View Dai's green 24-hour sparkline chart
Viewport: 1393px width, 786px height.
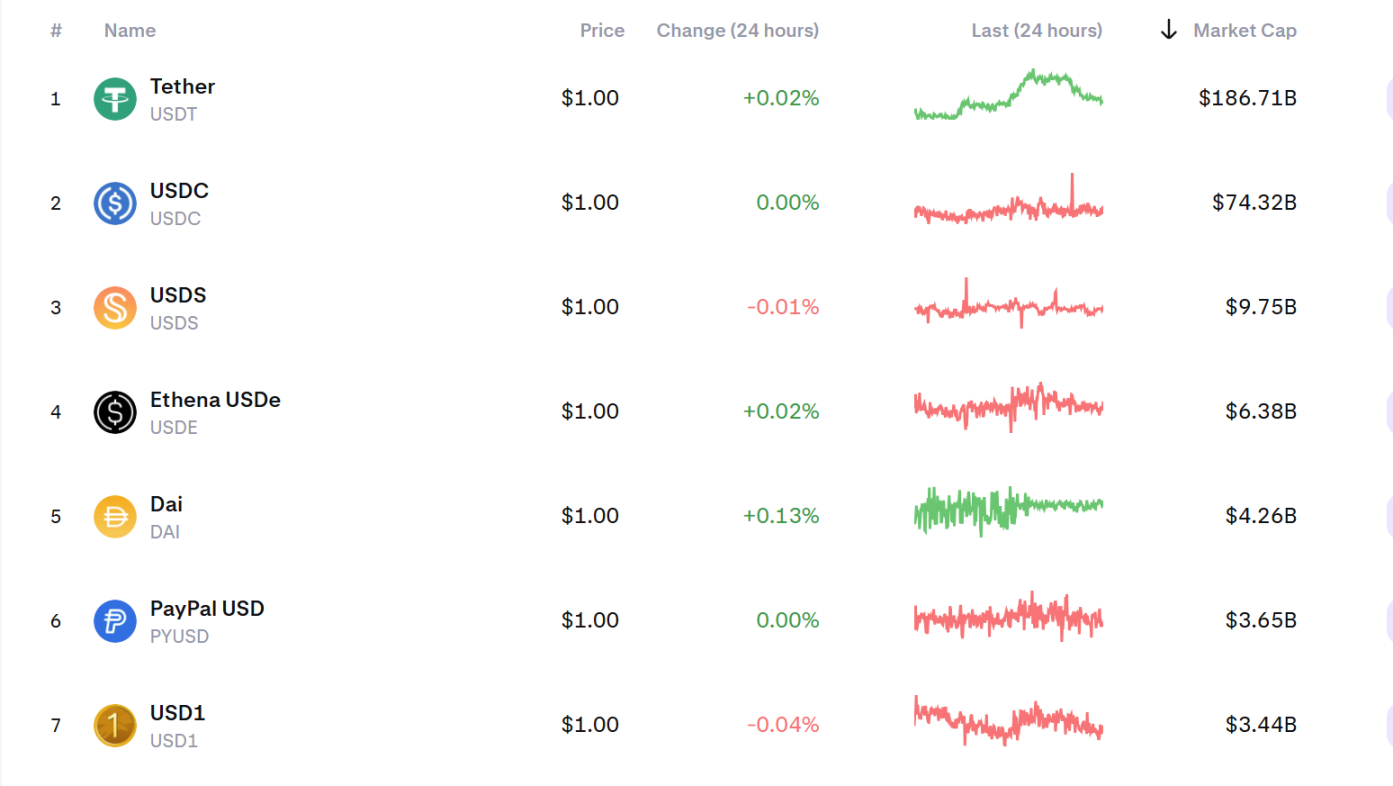coord(1008,509)
